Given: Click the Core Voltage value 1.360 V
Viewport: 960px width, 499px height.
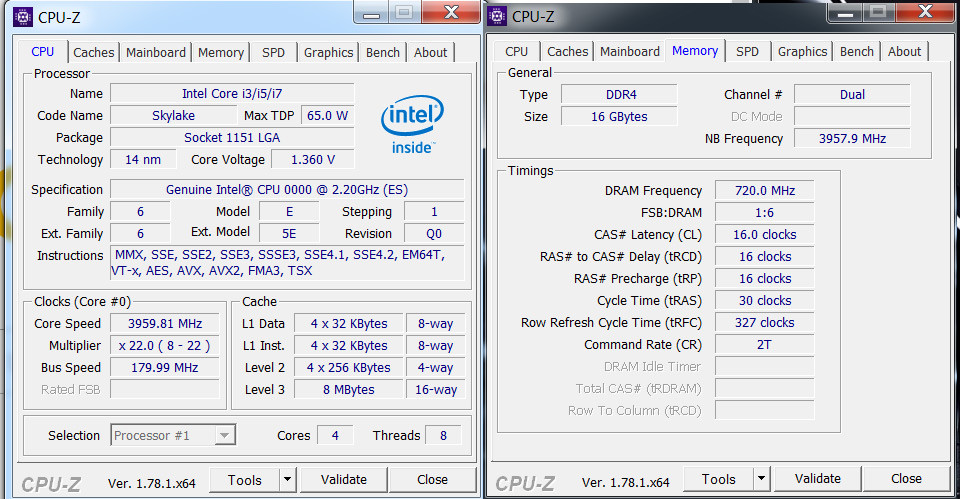Looking at the screenshot, I should tap(313, 160).
